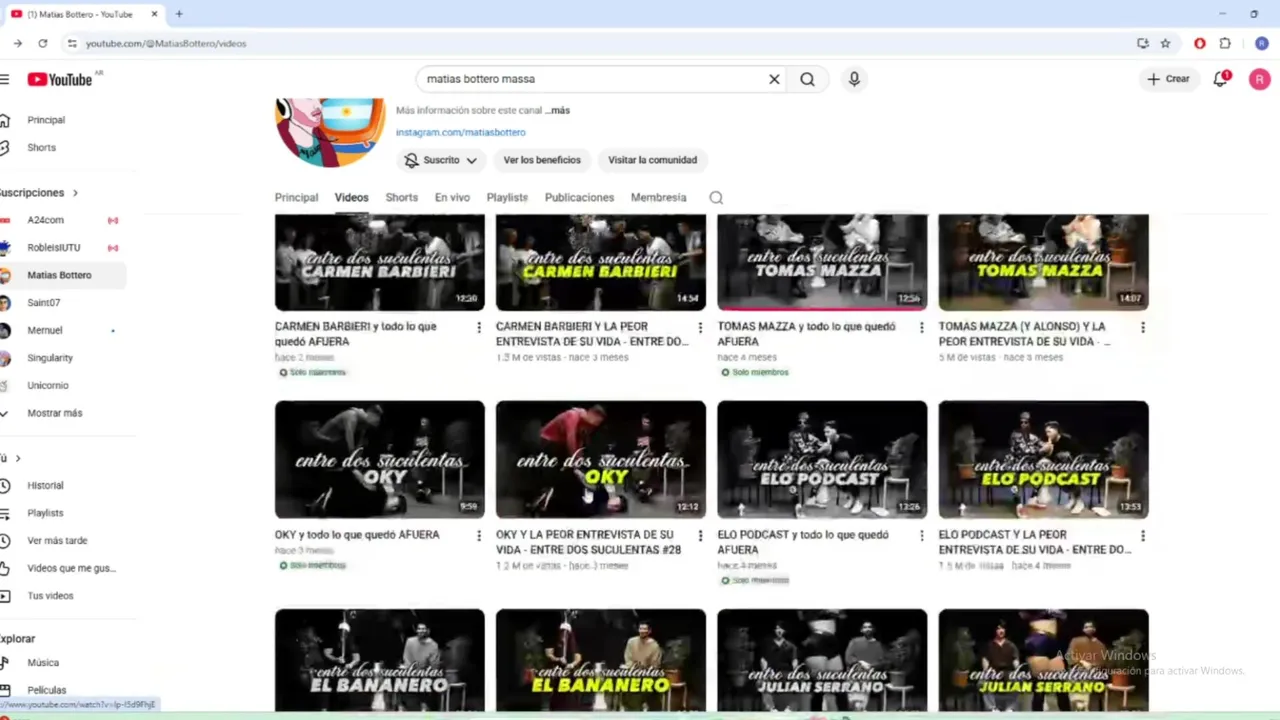Screen dimensions: 1280x720
Task: Click the YouTube logo
Action: (x=60, y=79)
